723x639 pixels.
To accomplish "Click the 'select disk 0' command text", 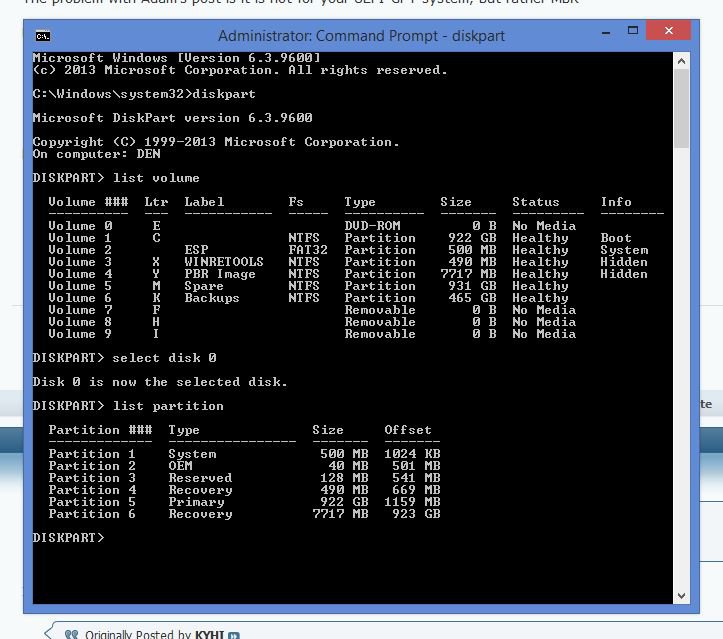I will tap(164, 358).
